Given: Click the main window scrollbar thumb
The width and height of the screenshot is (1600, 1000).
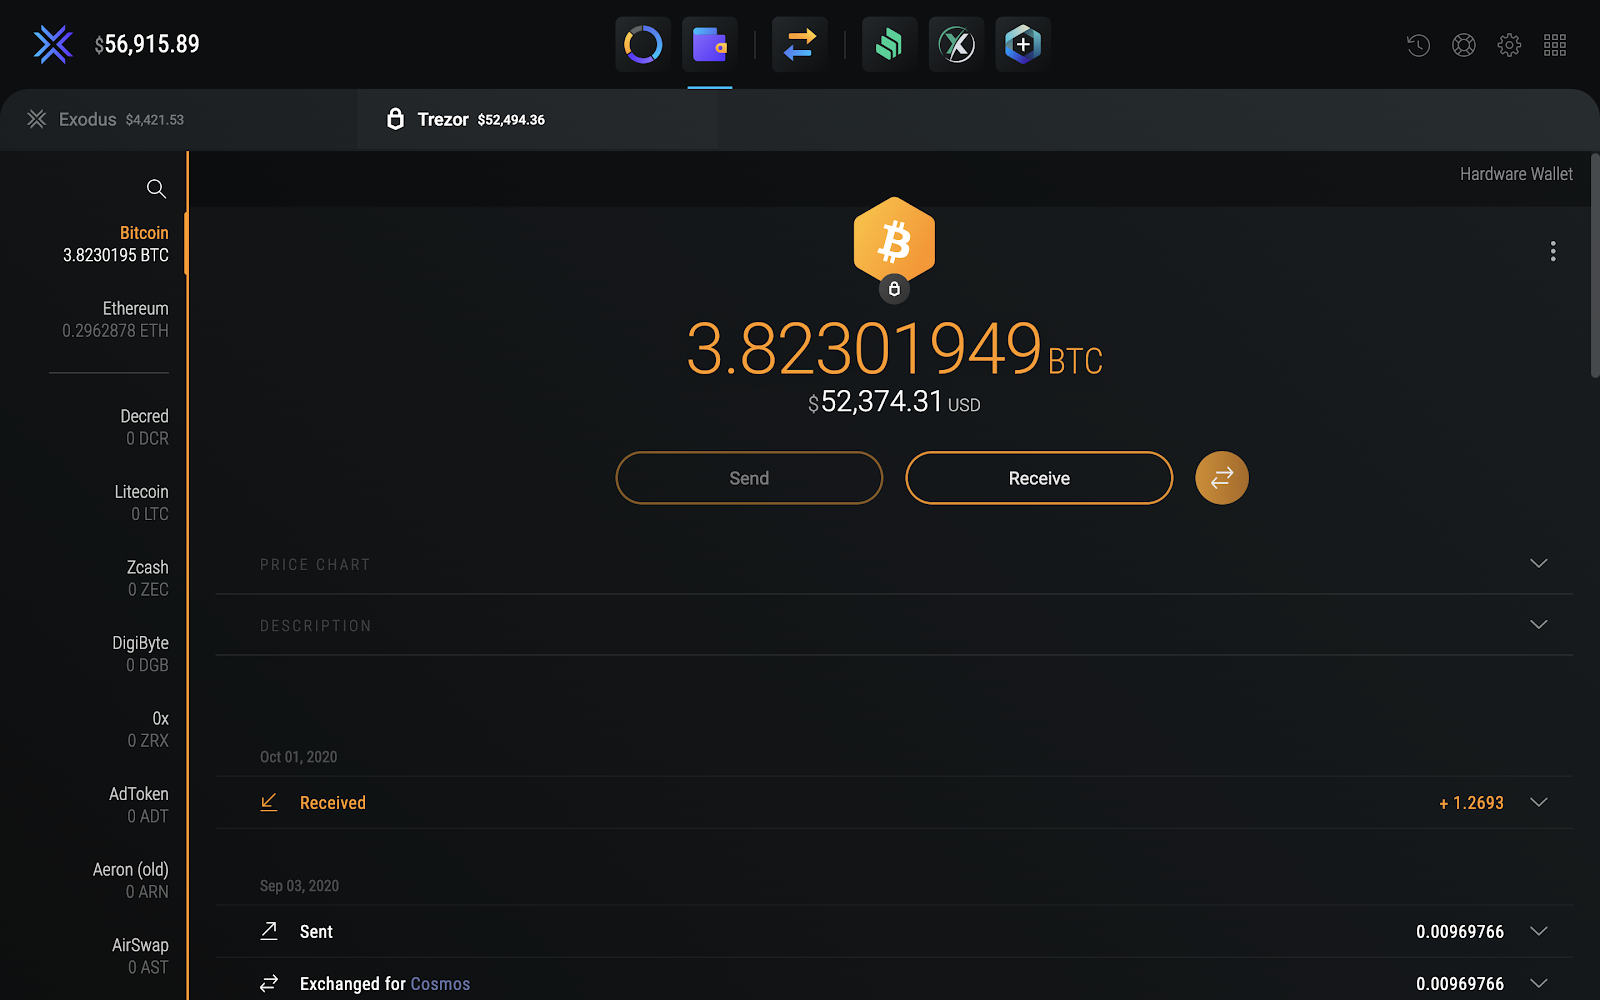Looking at the screenshot, I should click(x=1594, y=266).
